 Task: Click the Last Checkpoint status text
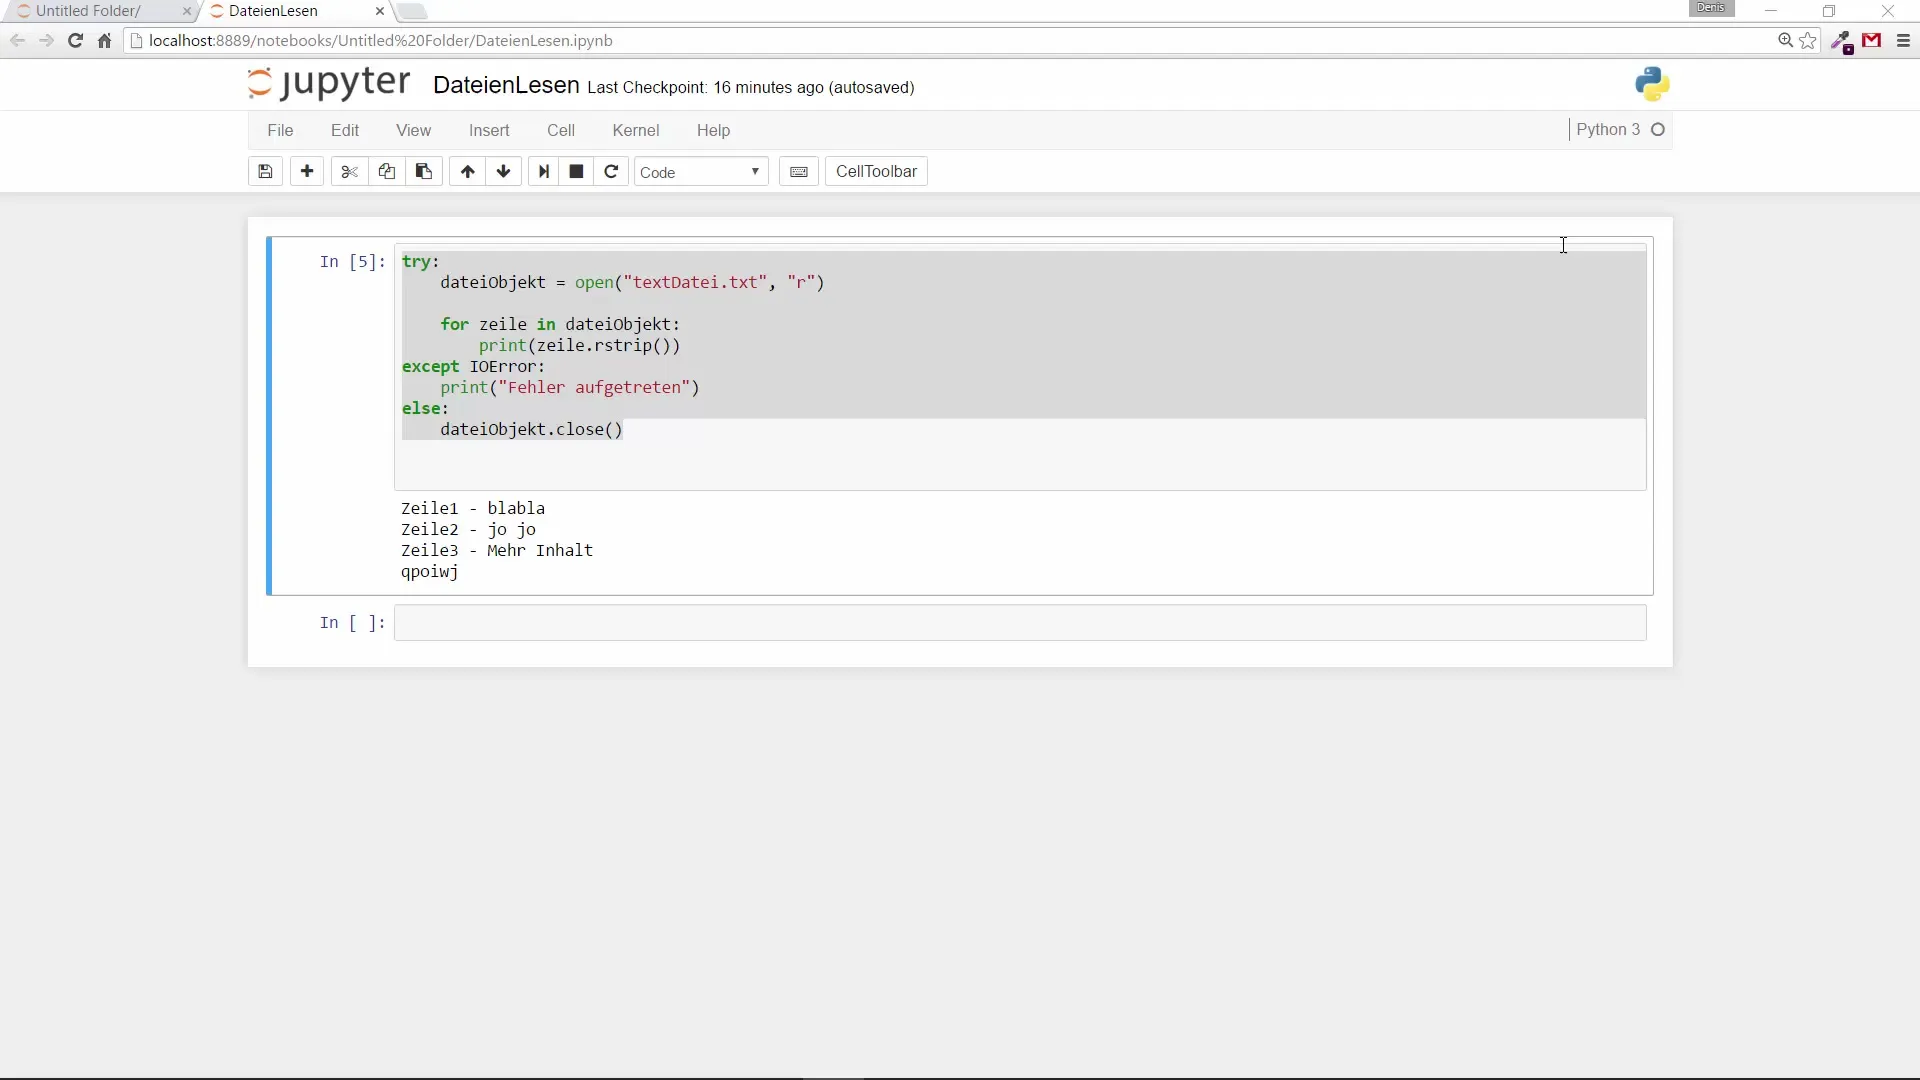[751, 88]
